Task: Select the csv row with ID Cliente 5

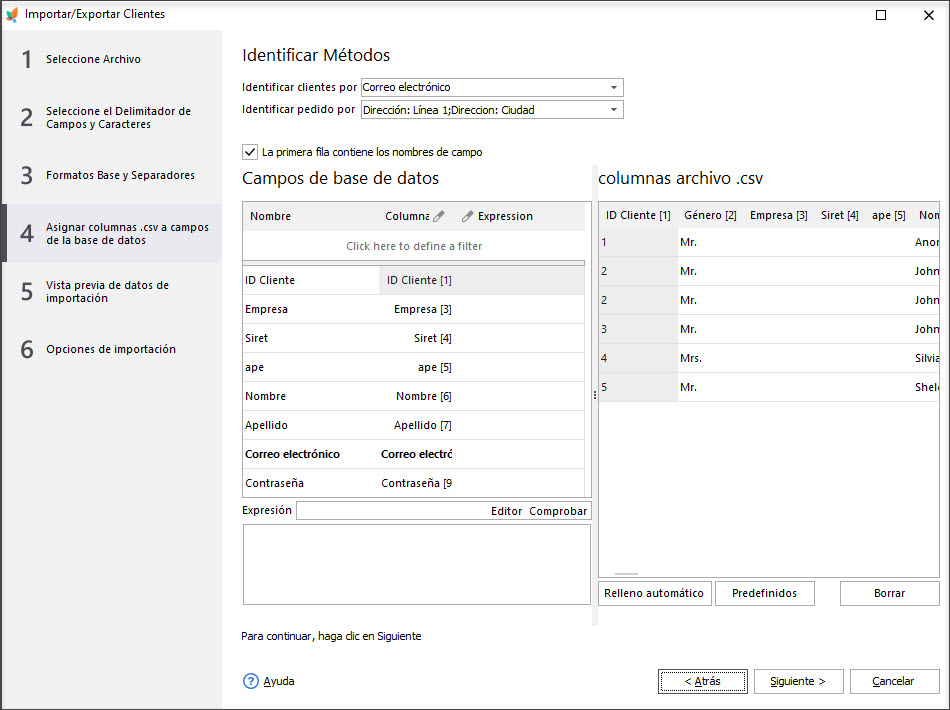Action: 769,387
